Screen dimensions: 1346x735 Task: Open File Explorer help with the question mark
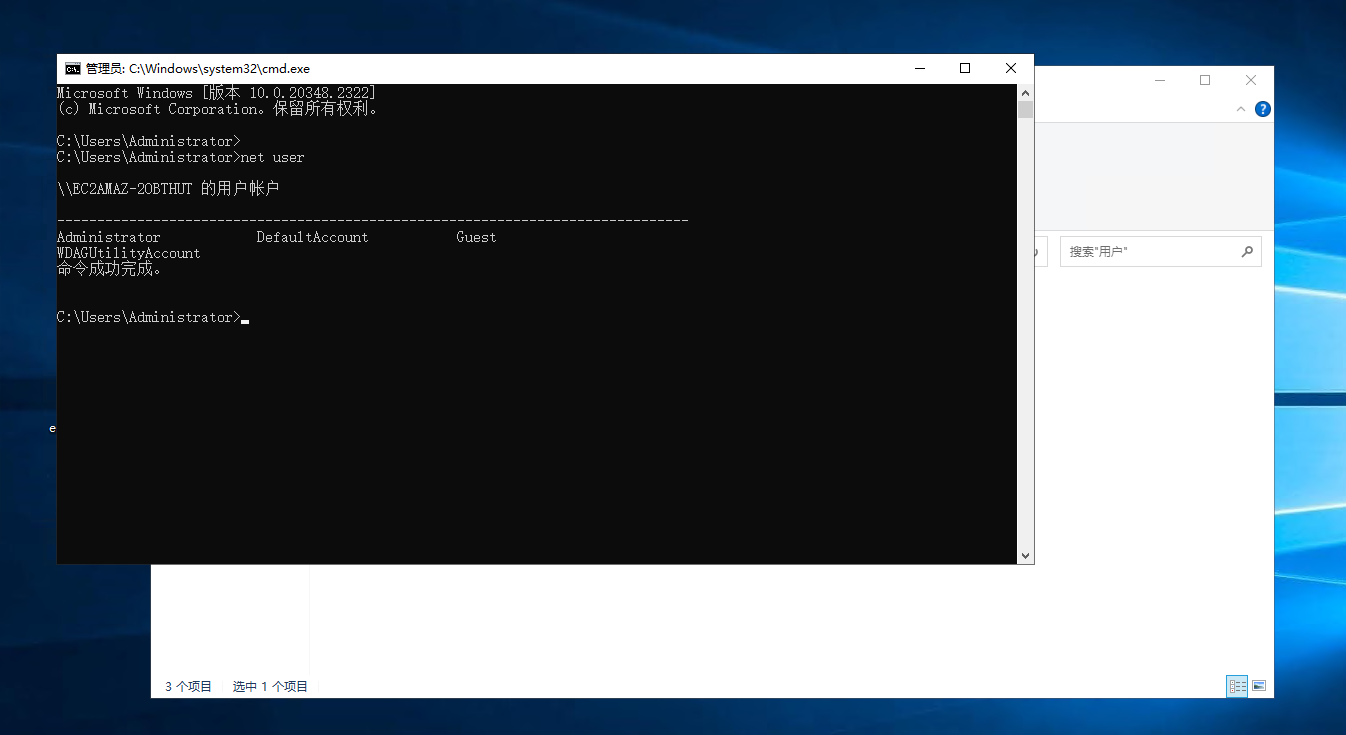pyautogui.click(x=1262, y=109)
